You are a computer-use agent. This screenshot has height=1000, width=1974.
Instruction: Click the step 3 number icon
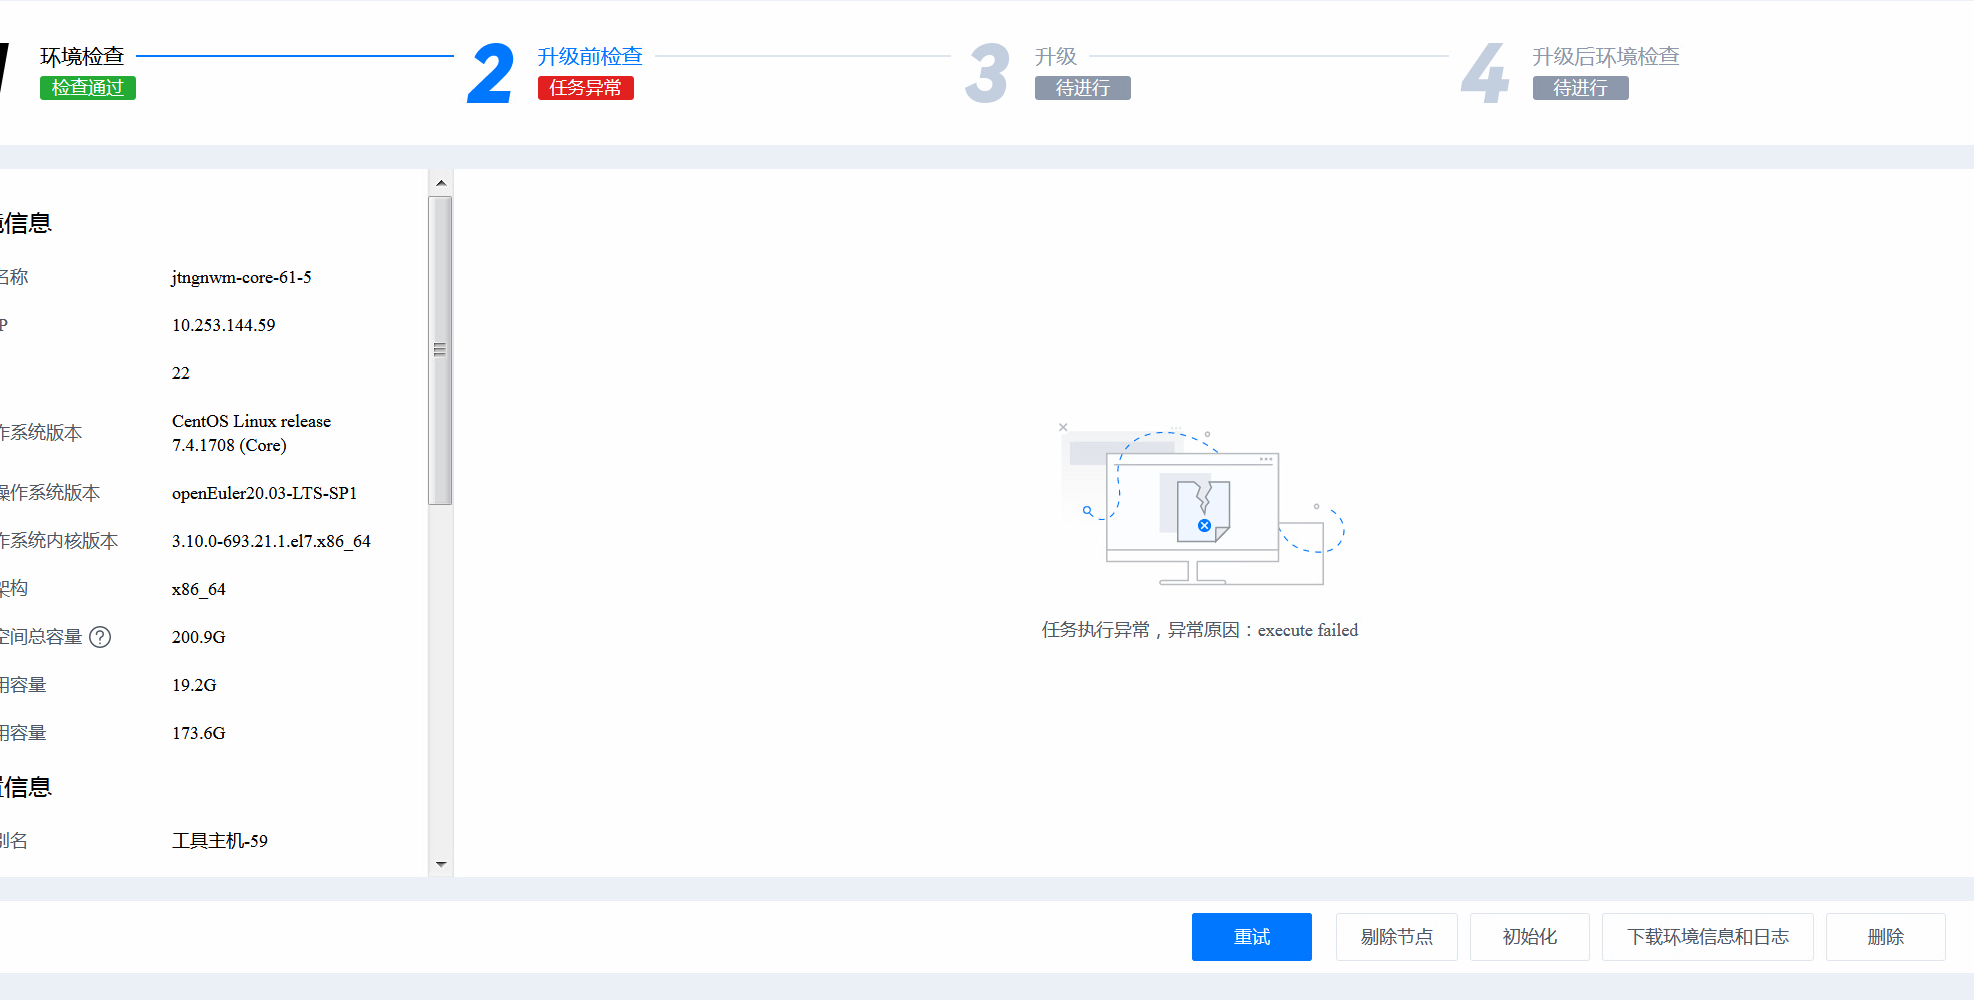987,74
